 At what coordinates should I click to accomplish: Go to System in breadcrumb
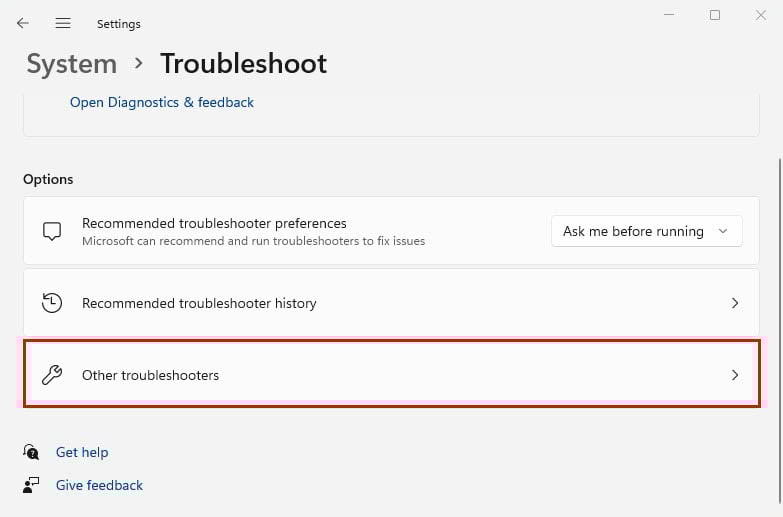(x=71, y=64)
